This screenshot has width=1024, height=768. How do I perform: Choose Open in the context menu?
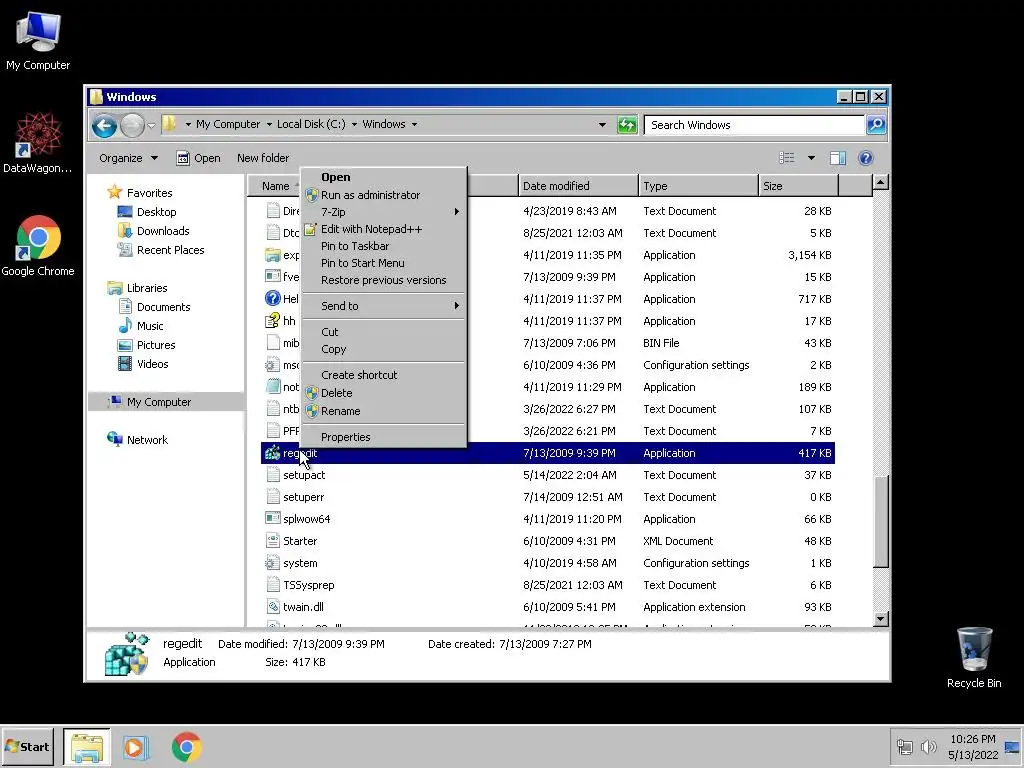tap(383, 177)
